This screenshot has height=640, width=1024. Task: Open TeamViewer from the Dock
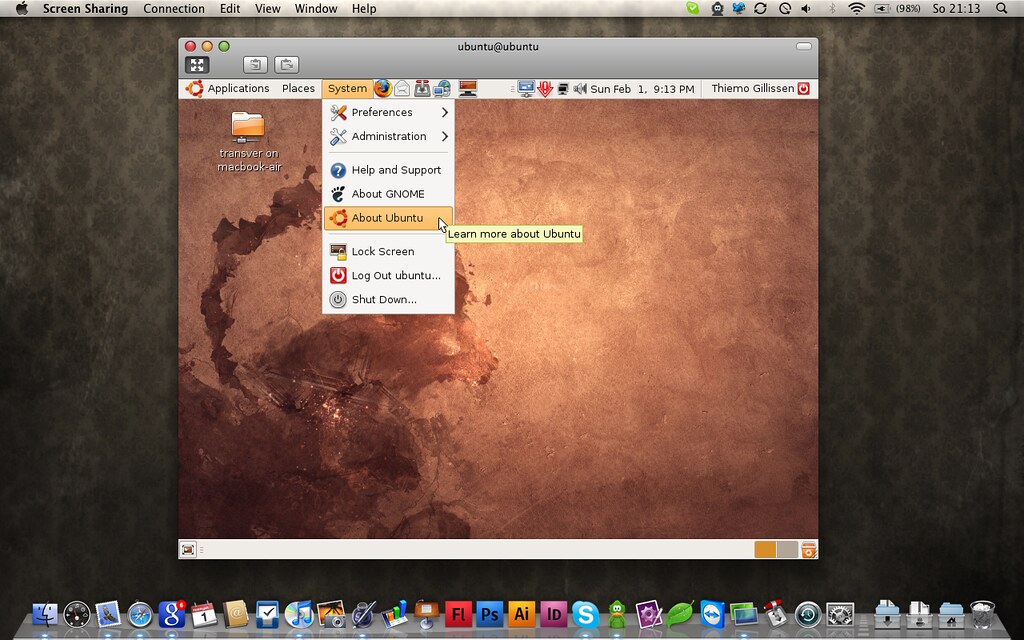click(712, 614)
